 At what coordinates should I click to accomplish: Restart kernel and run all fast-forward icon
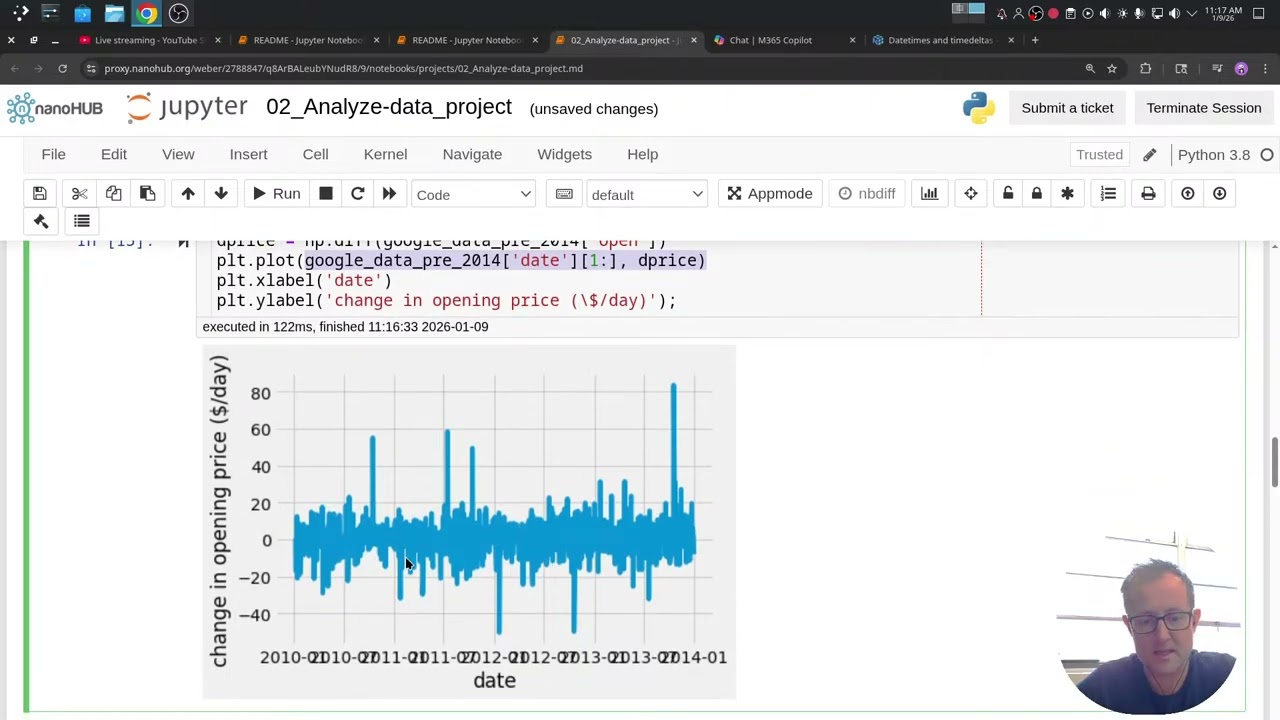pyautogui.click(x=389, y=194)
